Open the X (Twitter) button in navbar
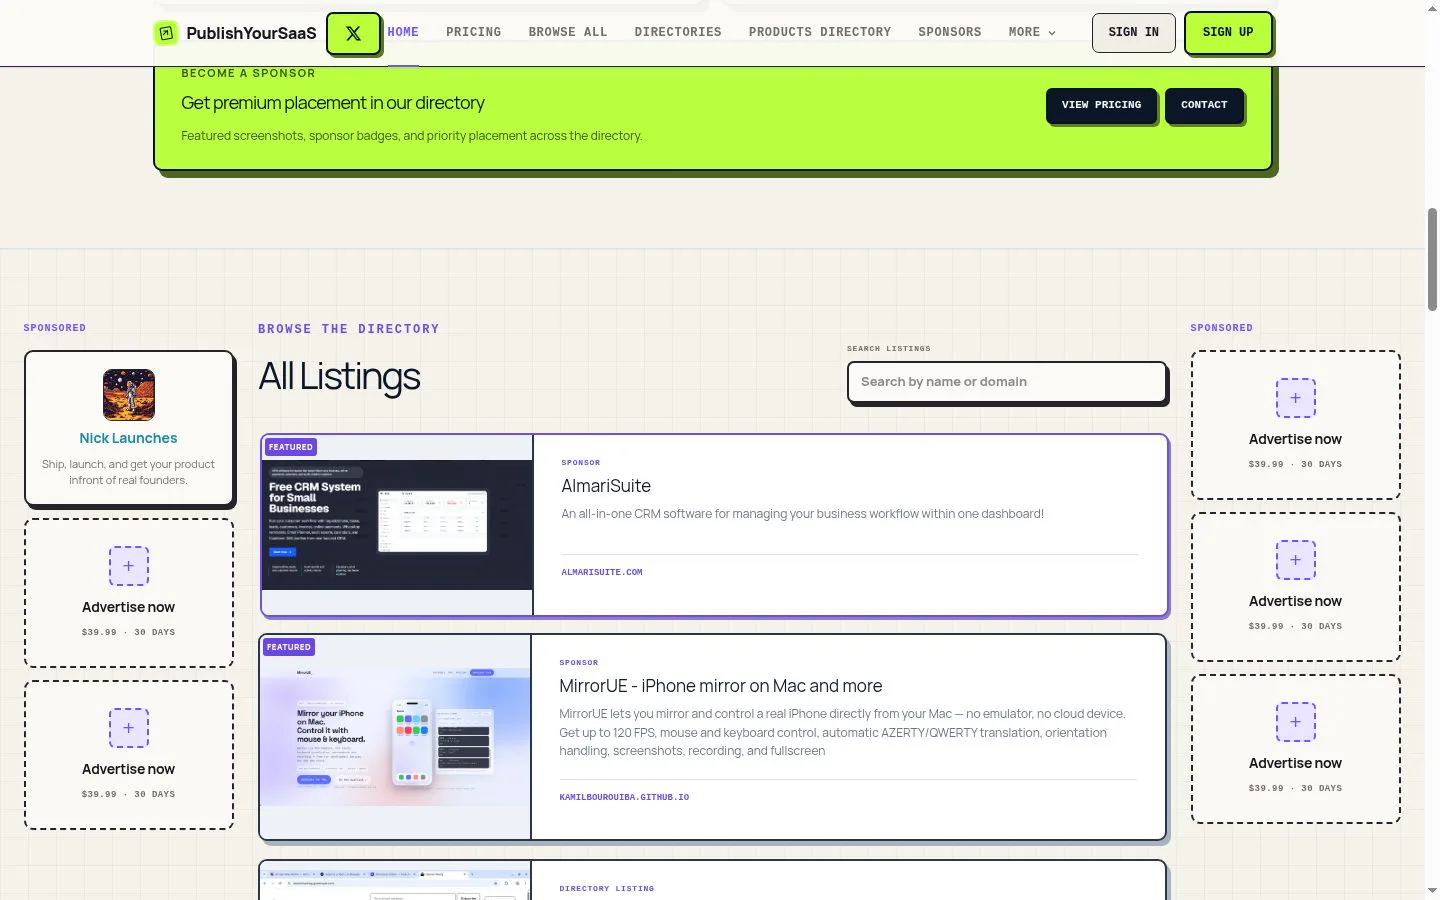The width and height of the screenshot is (1440, 900). (x=353, y=33)
